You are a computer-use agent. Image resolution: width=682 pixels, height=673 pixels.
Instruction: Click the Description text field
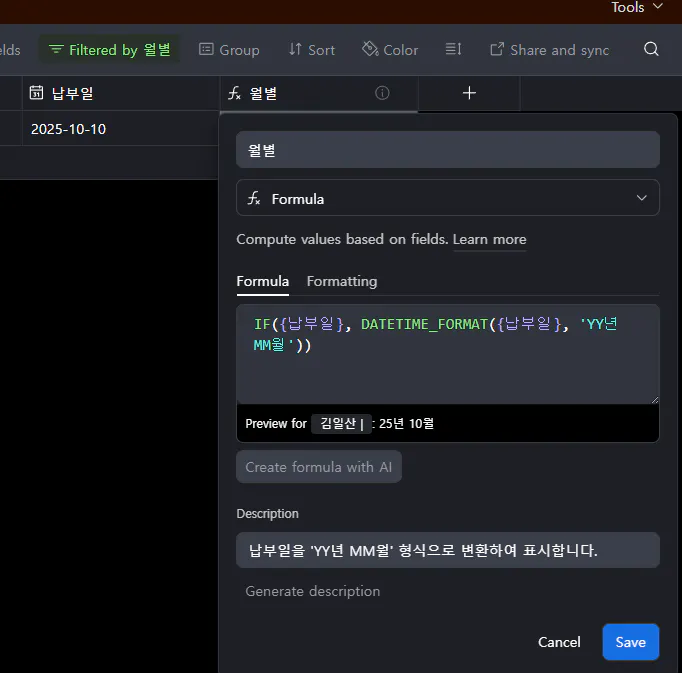[x=448, y=550]
